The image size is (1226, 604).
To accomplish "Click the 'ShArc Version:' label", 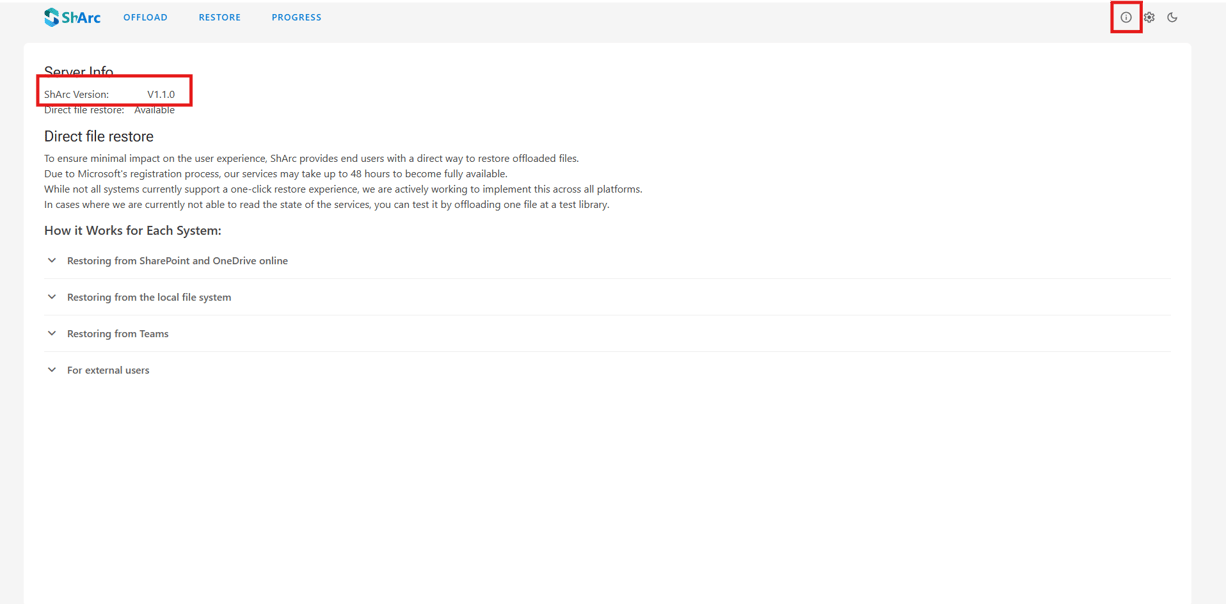I will pos(76,94).
